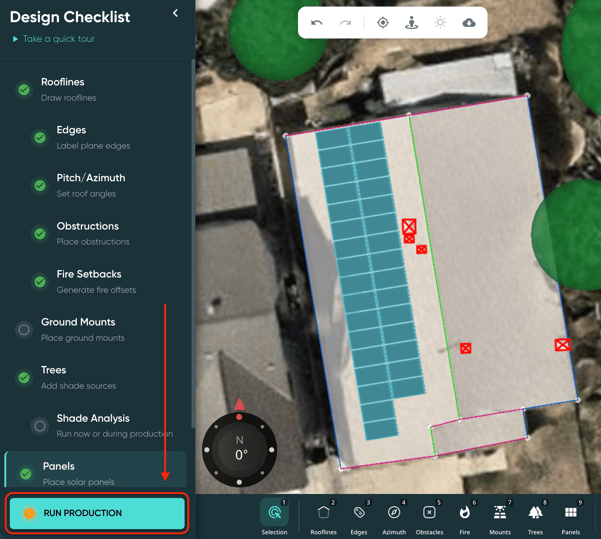
Task: Toggle Ground Mounts checklist circle
Action: coord(24,329)
